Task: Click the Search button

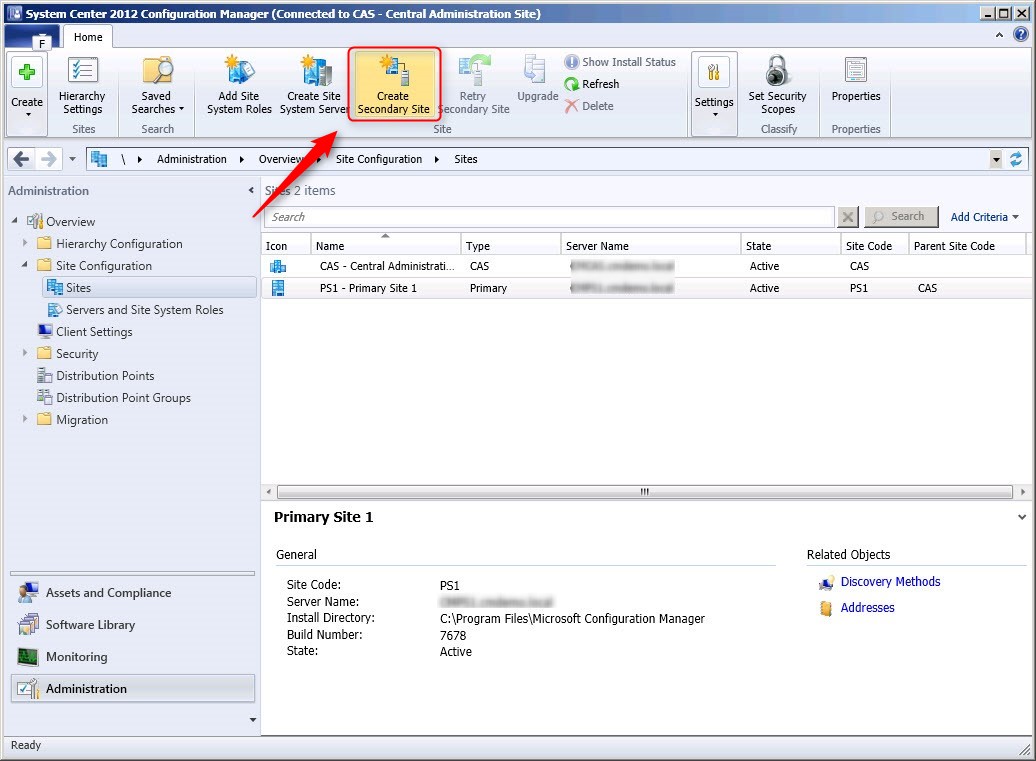Action: click(901, 217)
